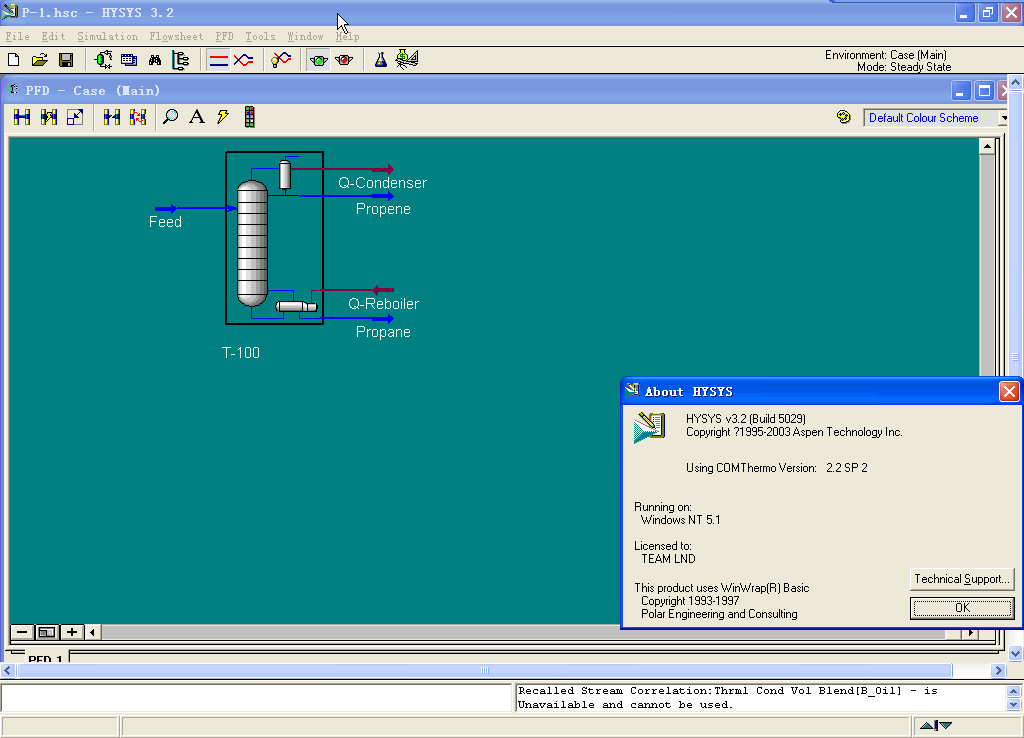Select the T-100 label text
The width and height of the screenshot is (1024, 738).
[241, 353]
